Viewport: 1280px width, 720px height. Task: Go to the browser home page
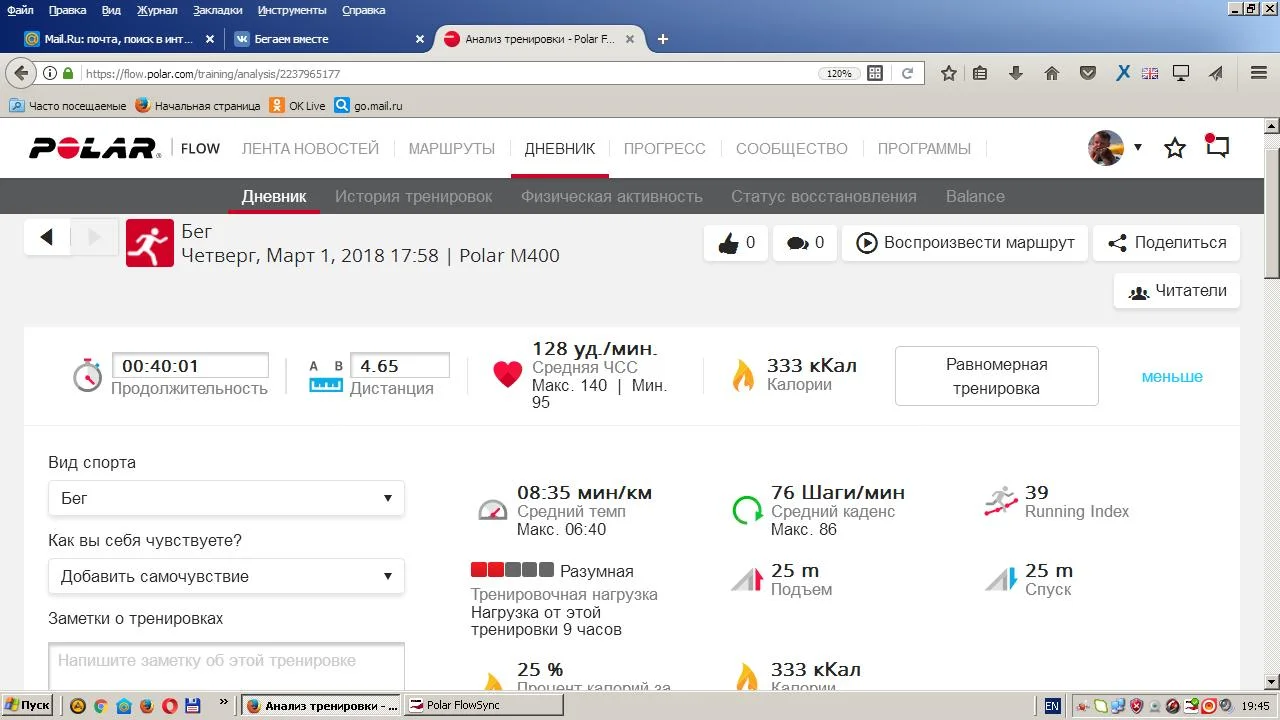1051,73
